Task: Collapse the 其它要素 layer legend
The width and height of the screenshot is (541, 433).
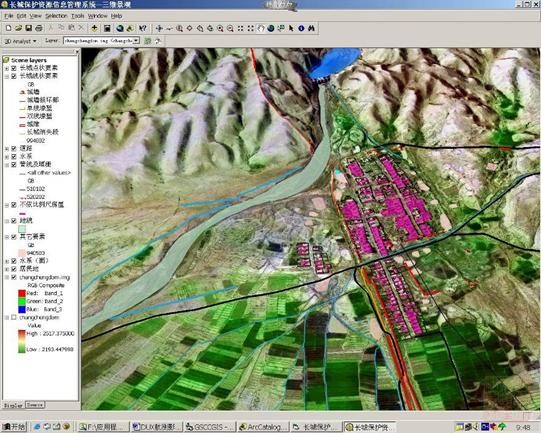Action: click(x=7, y=237)
